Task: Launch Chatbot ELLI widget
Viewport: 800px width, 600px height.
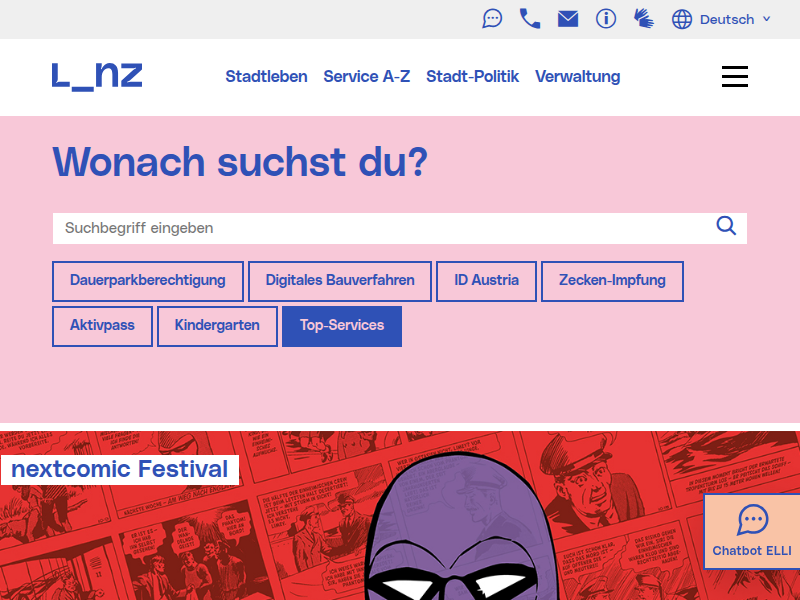Action: coord(752,531)
